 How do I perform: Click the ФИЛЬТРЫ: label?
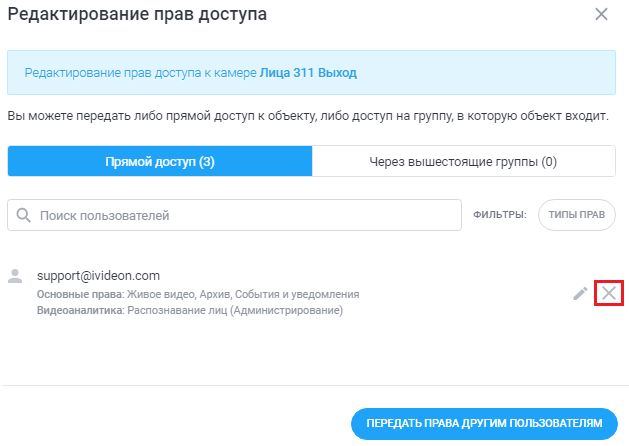(500, 215)
